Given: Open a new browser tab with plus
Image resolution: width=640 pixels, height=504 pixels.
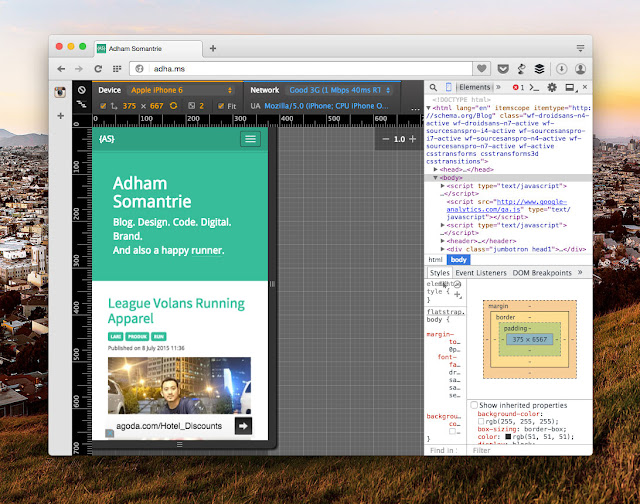Looking at the screenshot, I should 213,49.
